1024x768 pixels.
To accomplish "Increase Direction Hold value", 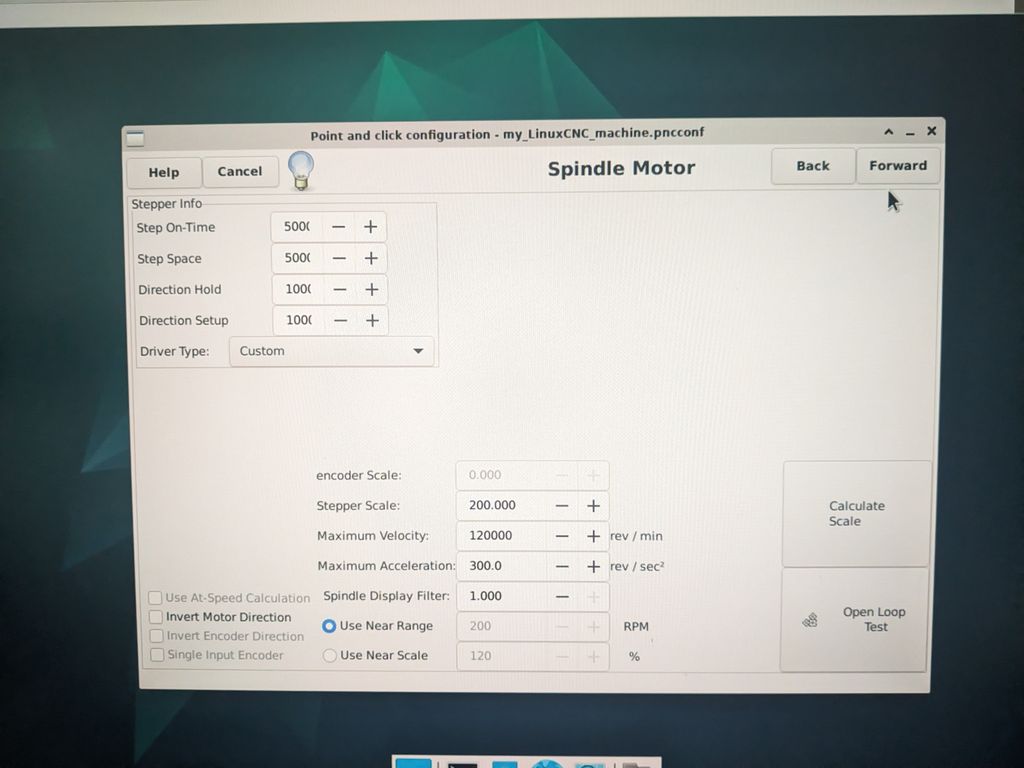I will (371, 289).
